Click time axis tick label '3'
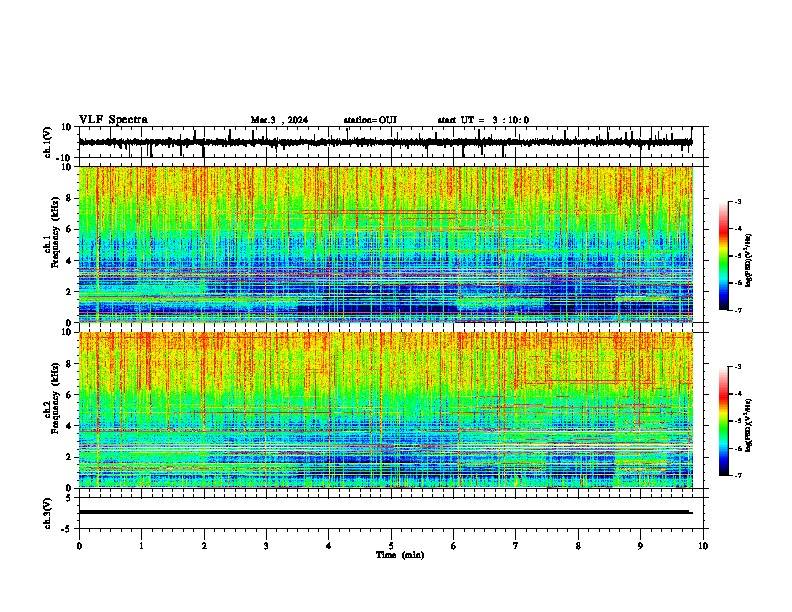This screenshot has width=792, height=612. [266, 546]
